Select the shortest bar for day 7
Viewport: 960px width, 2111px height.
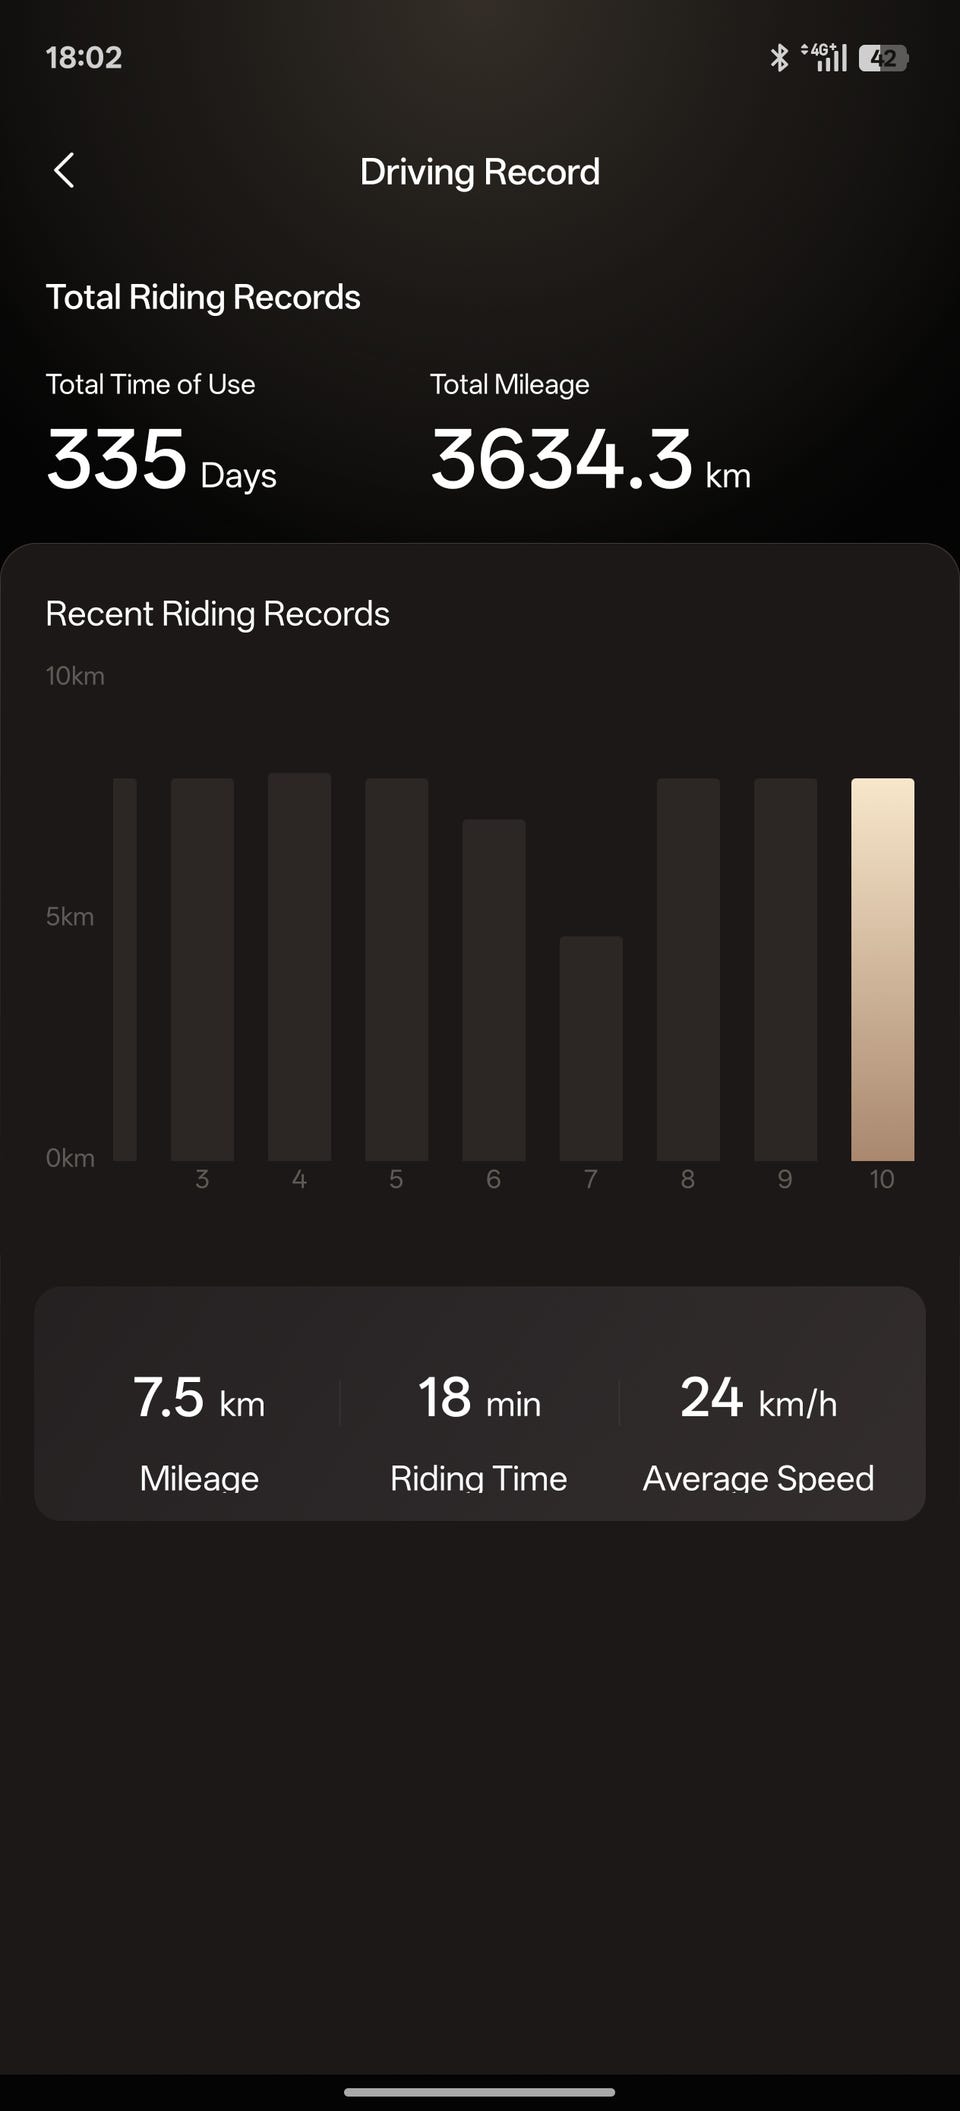tap(591, 1048)
